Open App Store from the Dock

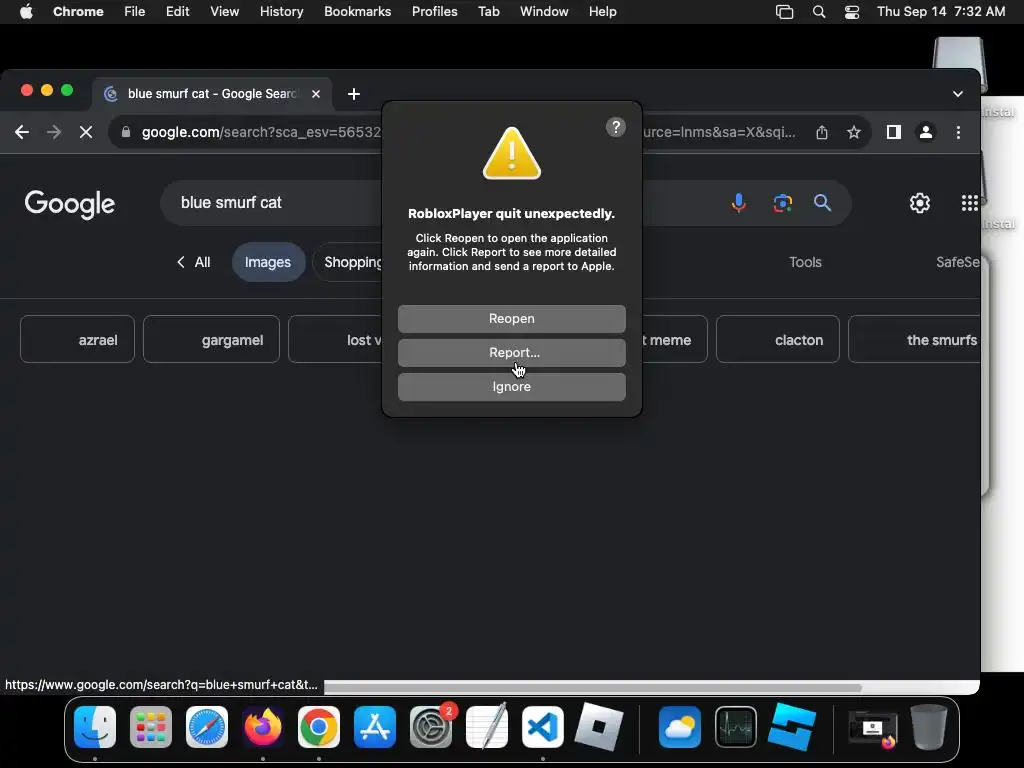[x=375, y=727]
